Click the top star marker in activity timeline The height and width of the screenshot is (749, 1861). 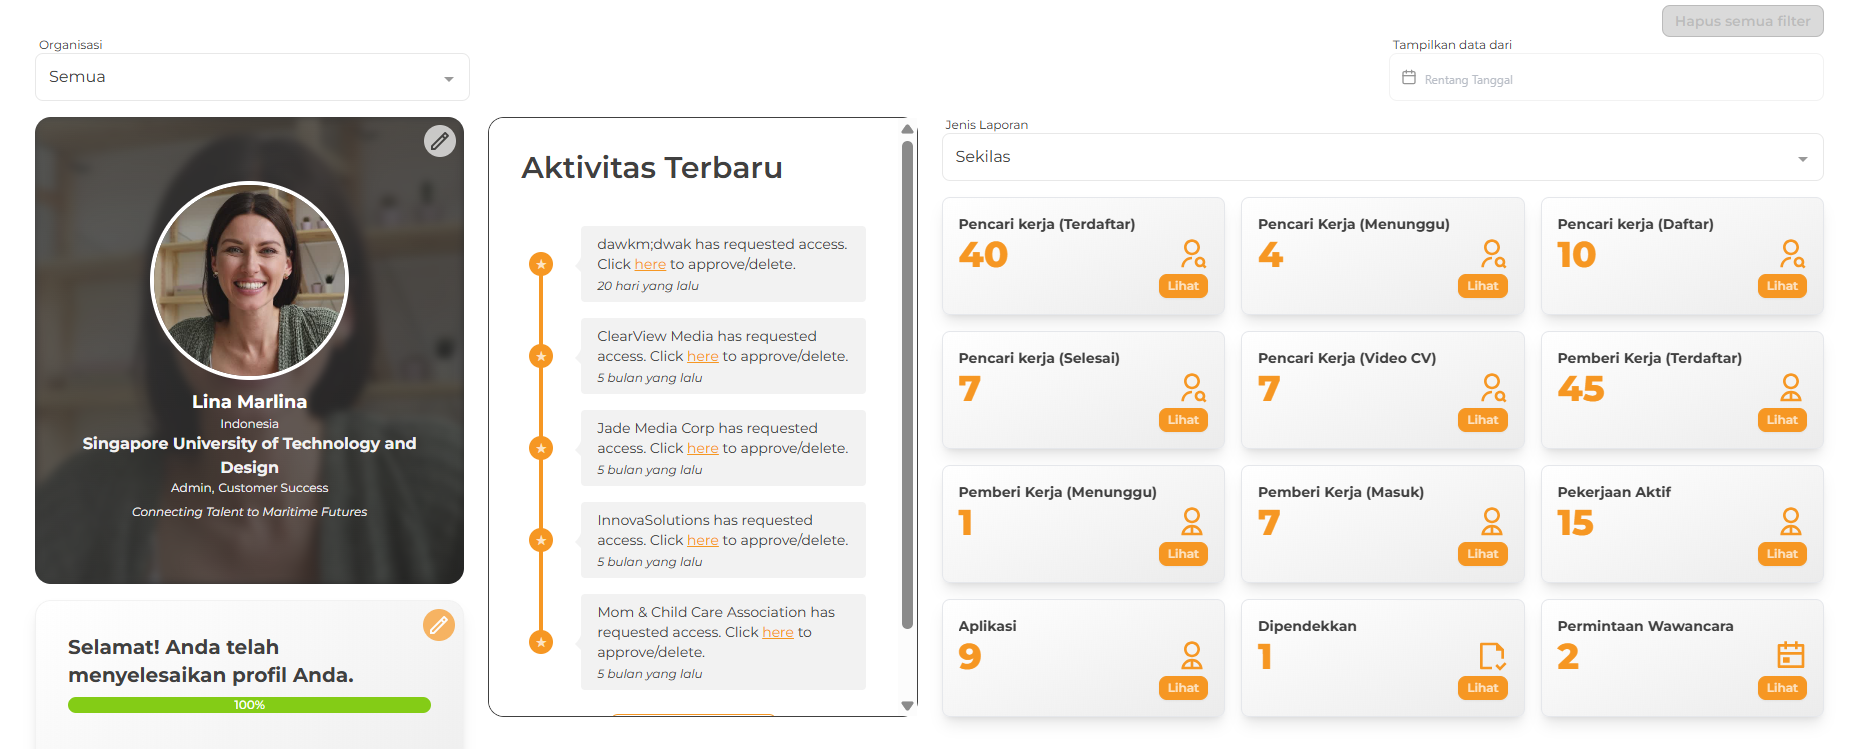tap(541, 264)
